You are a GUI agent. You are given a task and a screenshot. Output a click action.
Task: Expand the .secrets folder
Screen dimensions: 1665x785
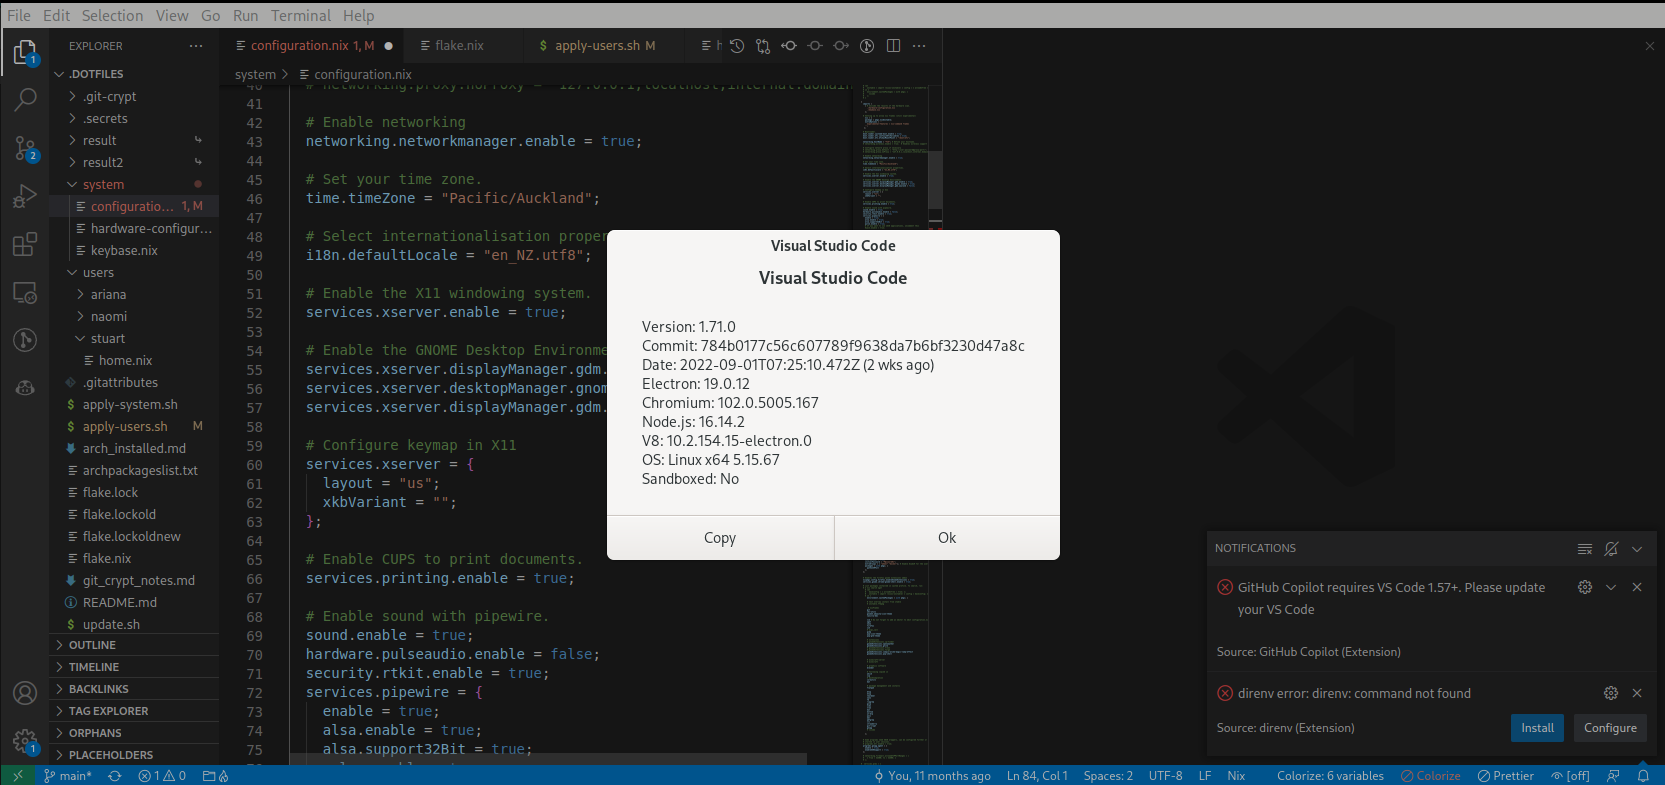pyautogui.click(x=134, y=118)
